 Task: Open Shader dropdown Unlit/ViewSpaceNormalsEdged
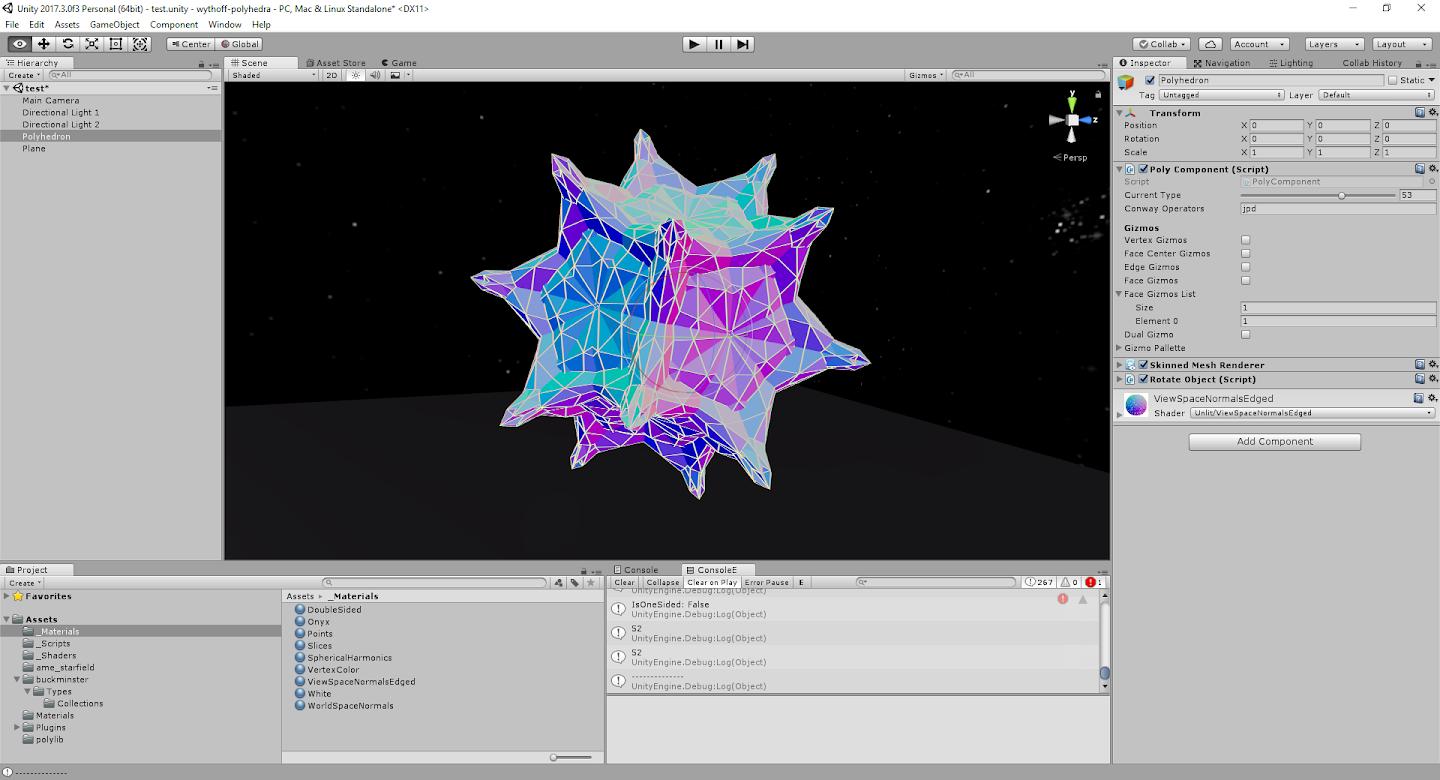tap(1312, 413)
